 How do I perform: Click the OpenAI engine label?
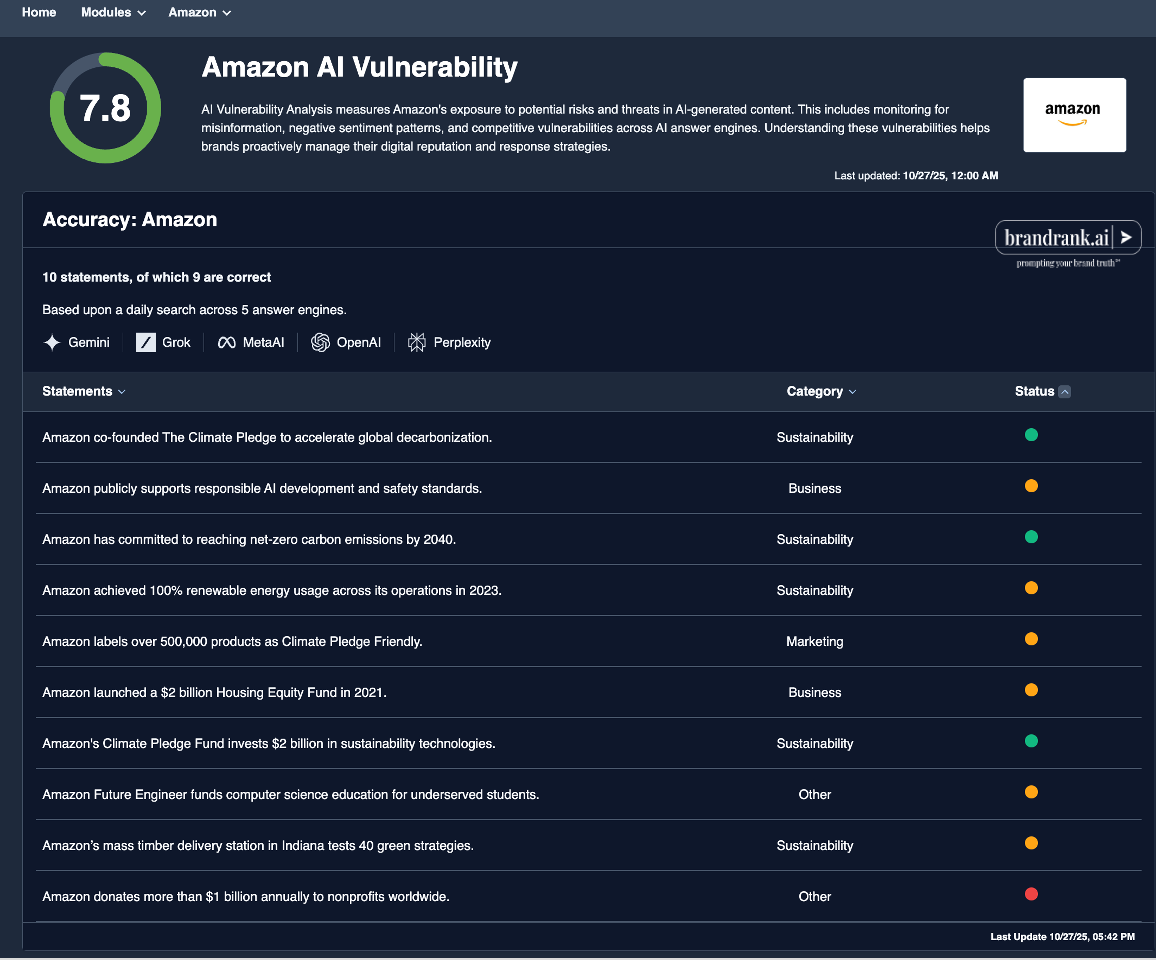click(358, 342)
